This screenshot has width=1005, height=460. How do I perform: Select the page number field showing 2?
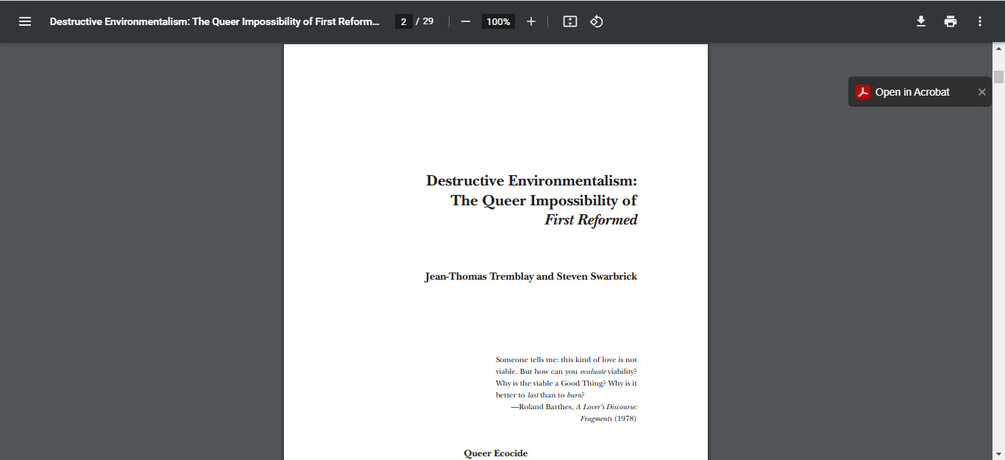tap(403, 22)
